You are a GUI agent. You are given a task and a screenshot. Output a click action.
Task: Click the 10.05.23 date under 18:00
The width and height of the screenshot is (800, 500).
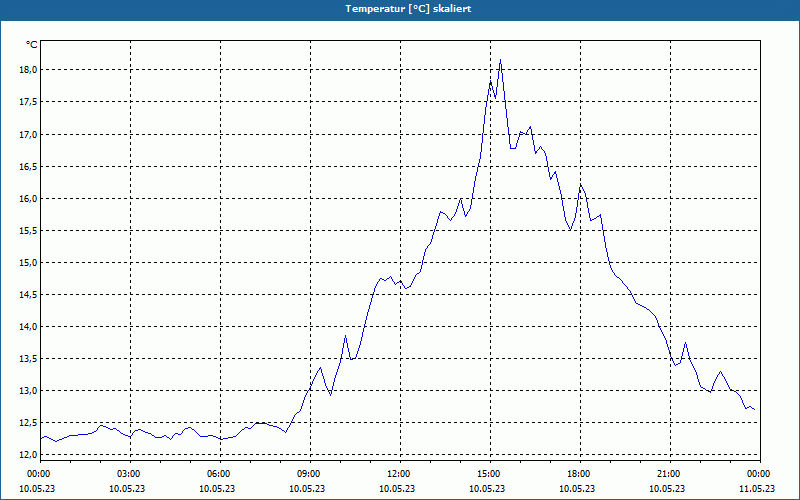577,489
